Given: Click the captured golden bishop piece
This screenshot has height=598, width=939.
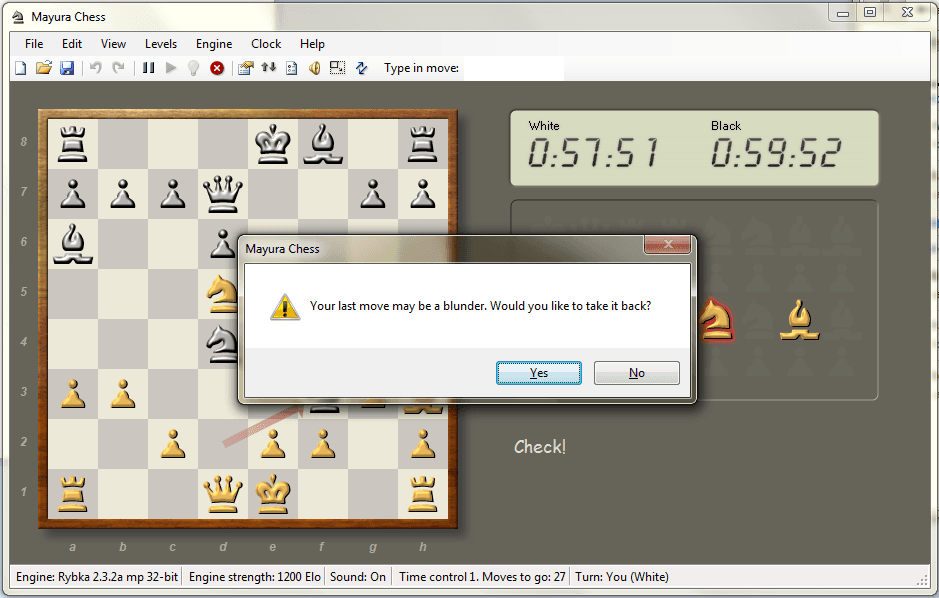Looking at the screenshot, I should (x=799, y=320).
